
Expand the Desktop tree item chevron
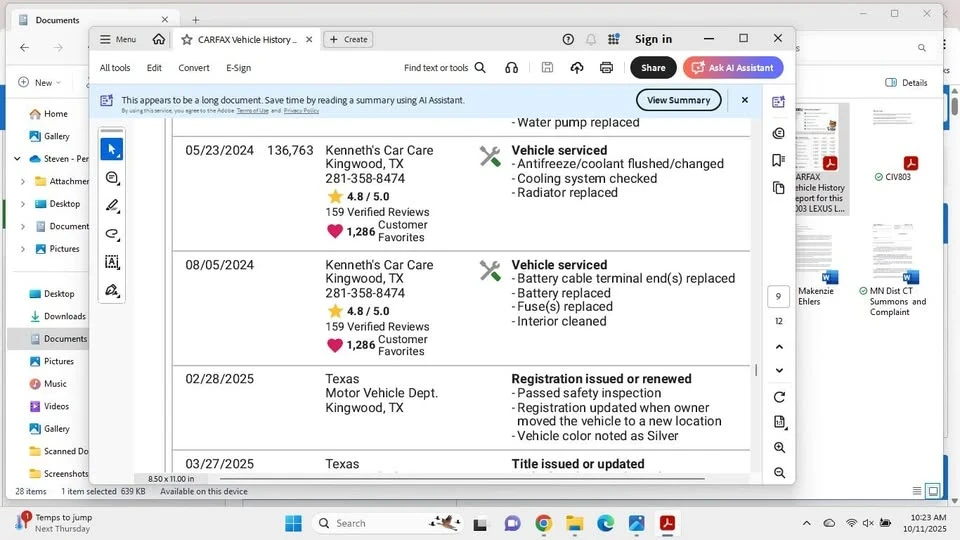coord(23,204)
